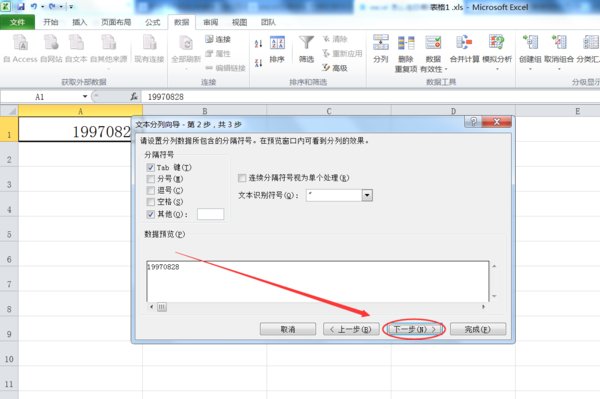Switch to the 审阅 (Review) tab
The width and height of the screenshot is (600, 399).
coord(210,22)
